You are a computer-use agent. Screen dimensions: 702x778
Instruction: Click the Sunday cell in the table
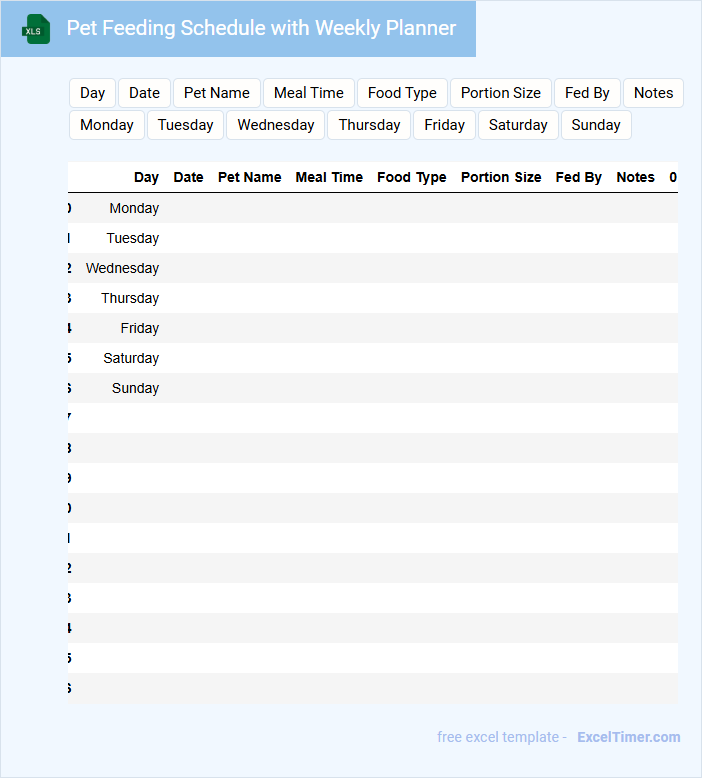click(x=135, y=389)
